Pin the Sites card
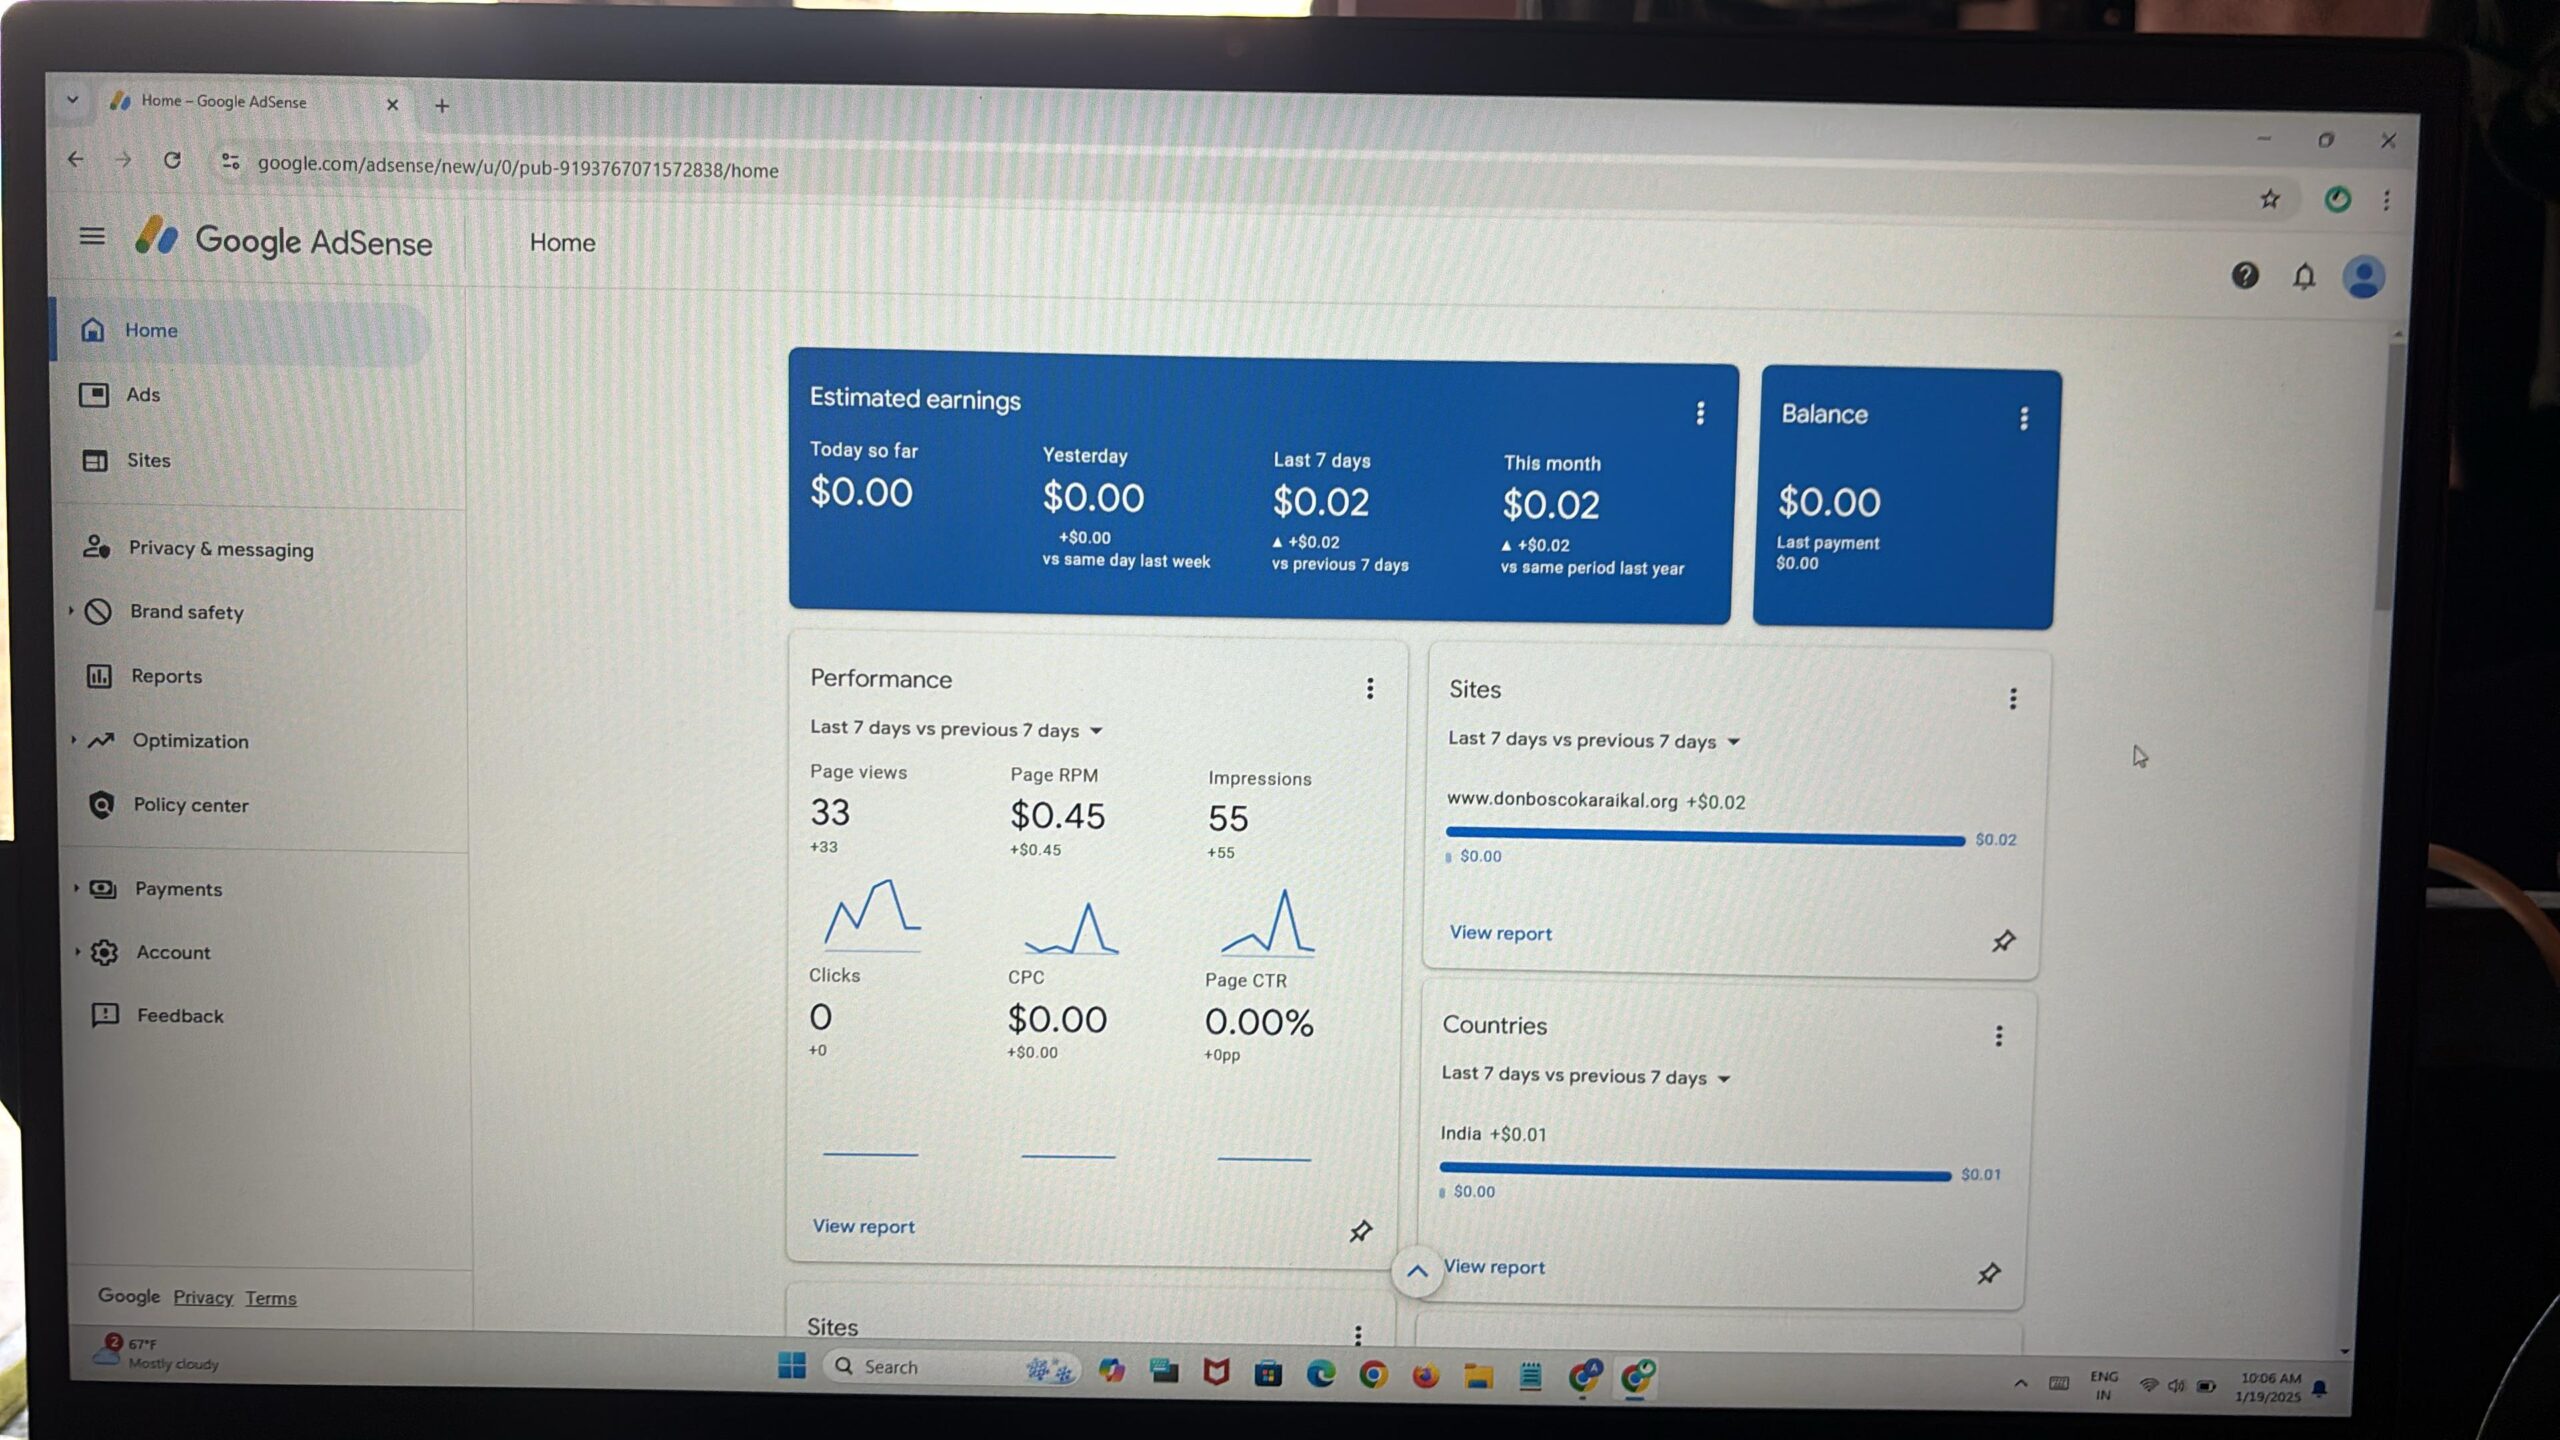The image size is (2560, 1440). pos(2003,941)
